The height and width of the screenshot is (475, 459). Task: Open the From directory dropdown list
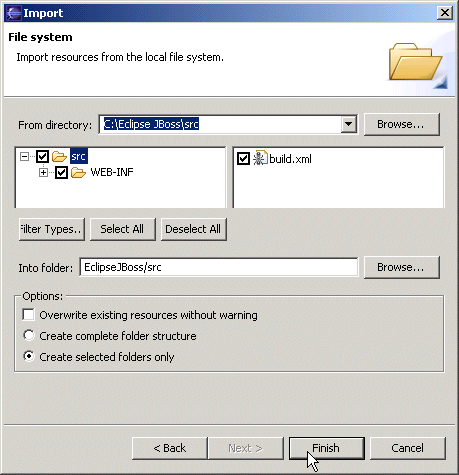(x=348, y=124)
